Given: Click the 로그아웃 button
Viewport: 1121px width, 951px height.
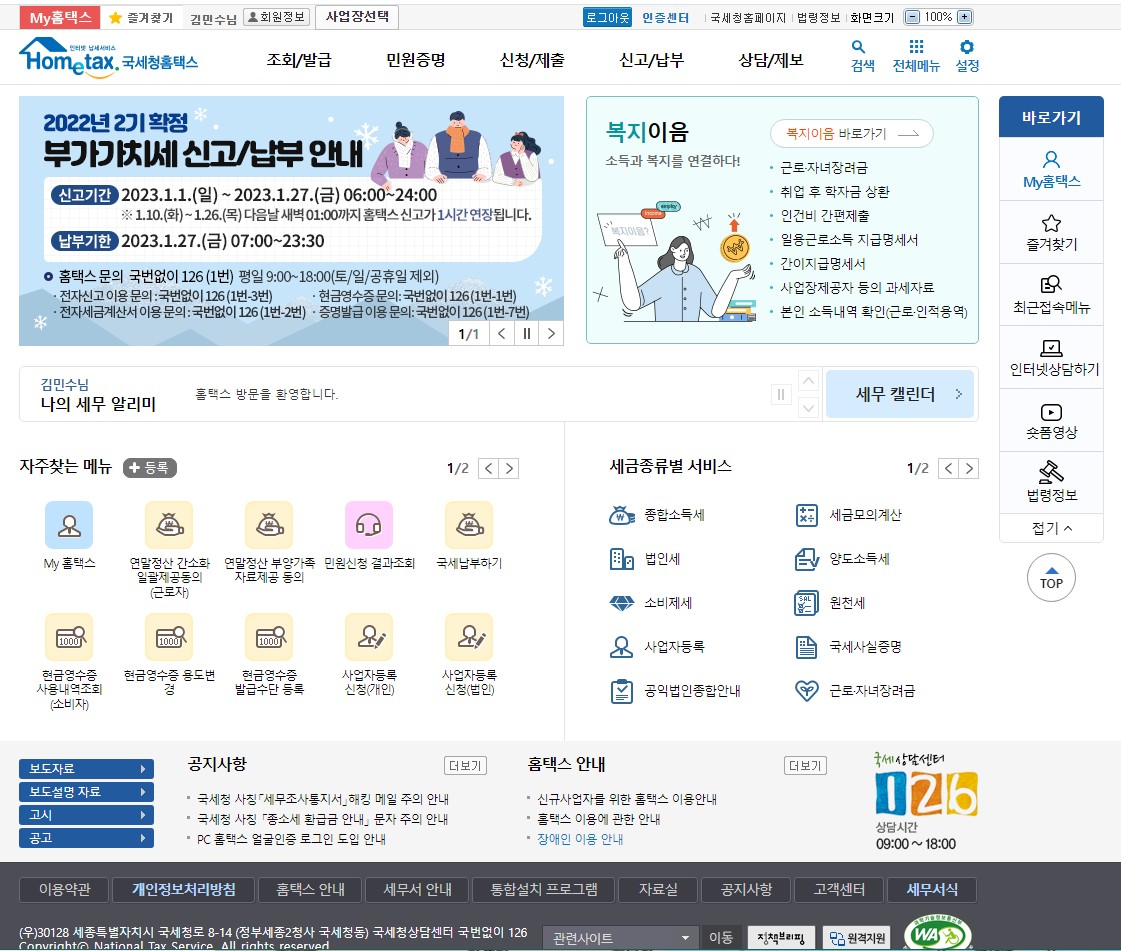Looking at the screenshot, I should point(607,17).
